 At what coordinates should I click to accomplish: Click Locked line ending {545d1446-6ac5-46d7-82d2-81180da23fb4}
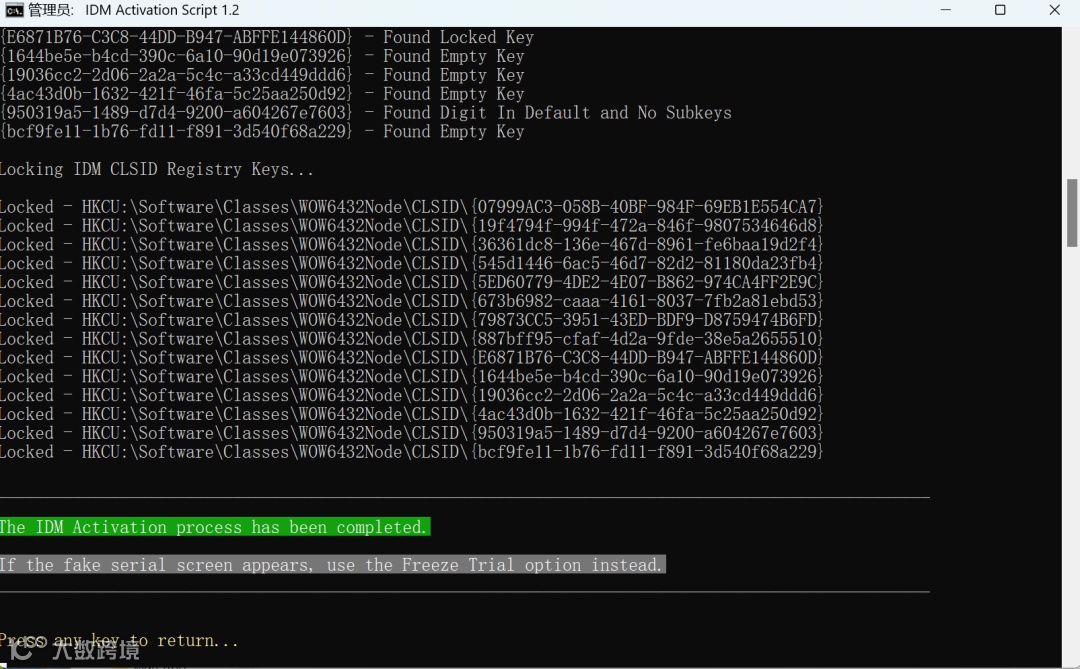(x=412, y=263)
